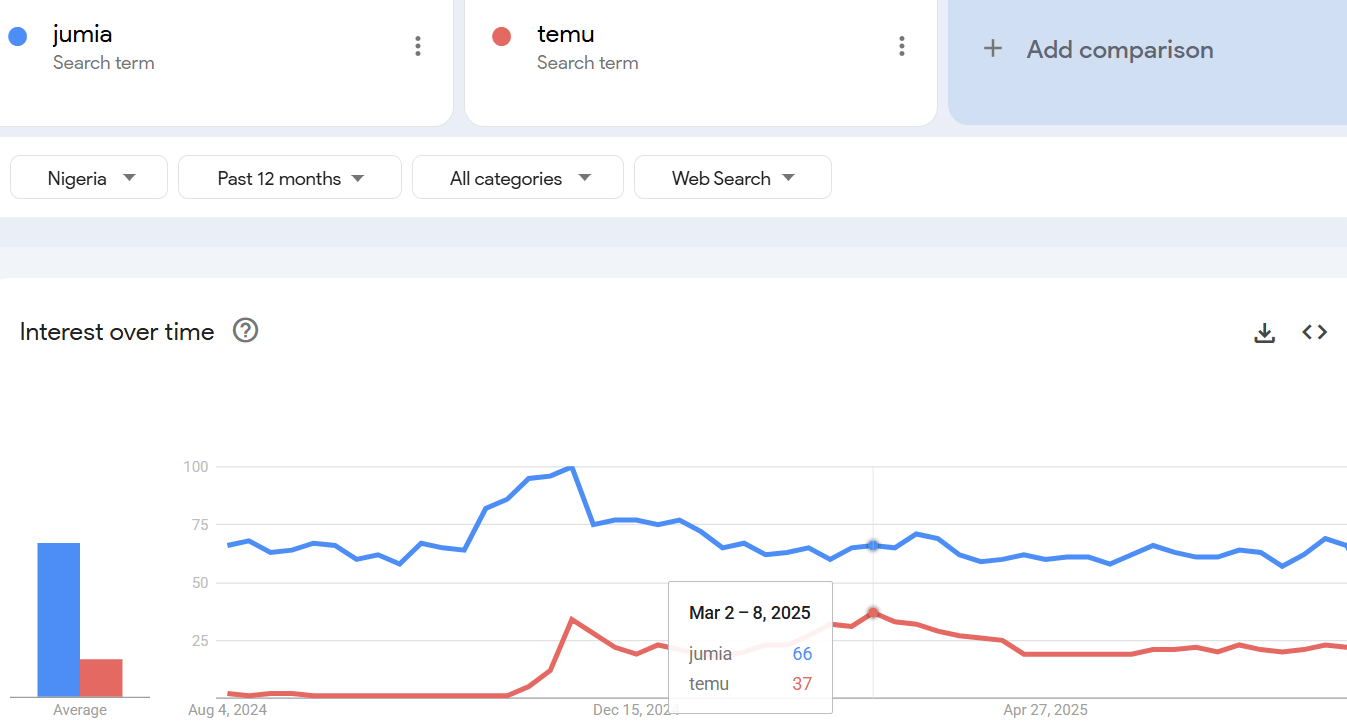Open the temu term options menu
The height and width of the screenshot is (728, 1347).
click(902, 46)
